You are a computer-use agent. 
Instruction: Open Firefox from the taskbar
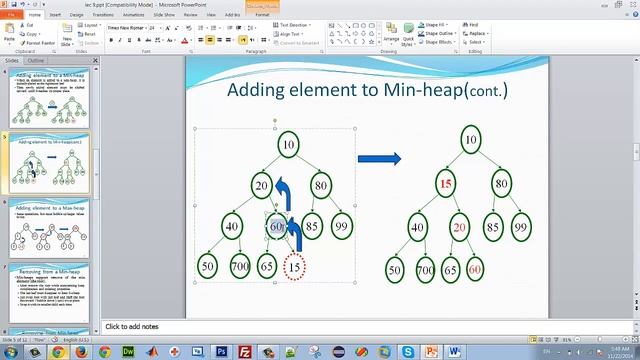(x=81, y=351)
